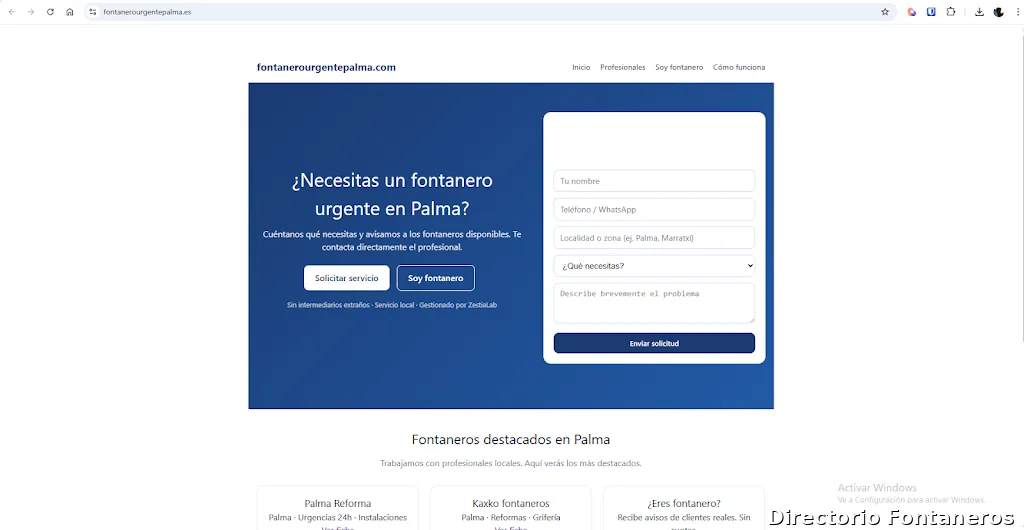Open the downloads icon
This screenshot has width=1024, height=530.
click(979, 12)
